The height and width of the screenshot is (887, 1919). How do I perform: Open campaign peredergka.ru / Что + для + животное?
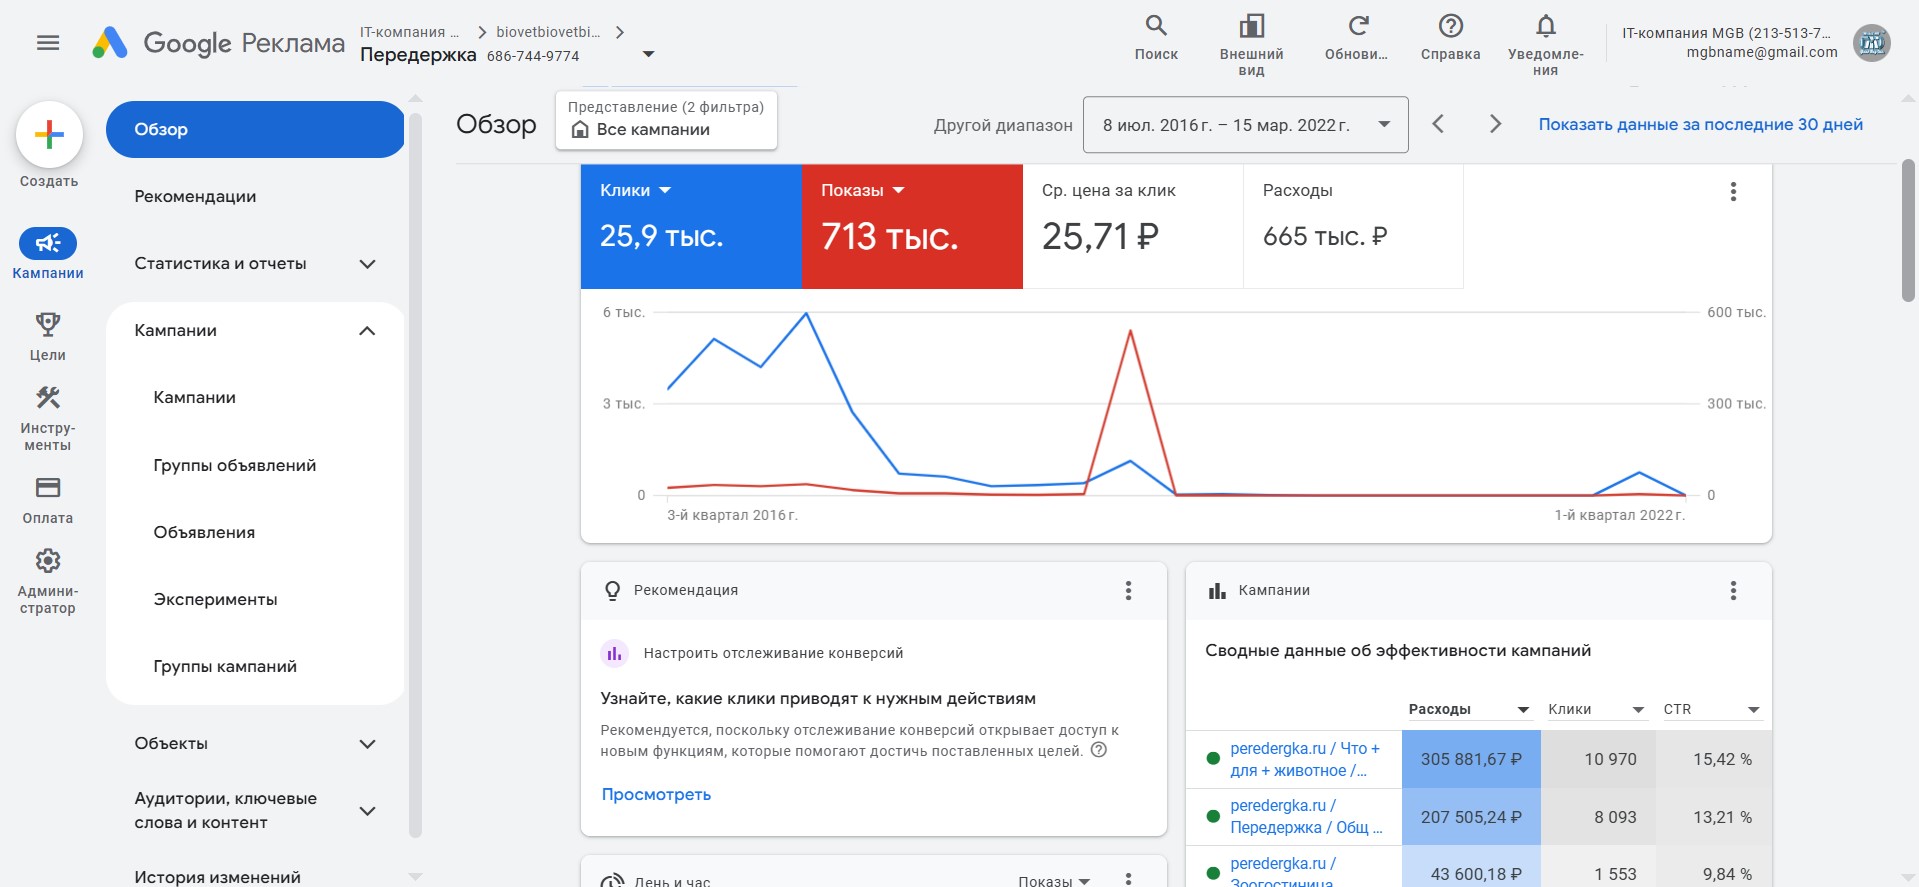[1304, 760]
